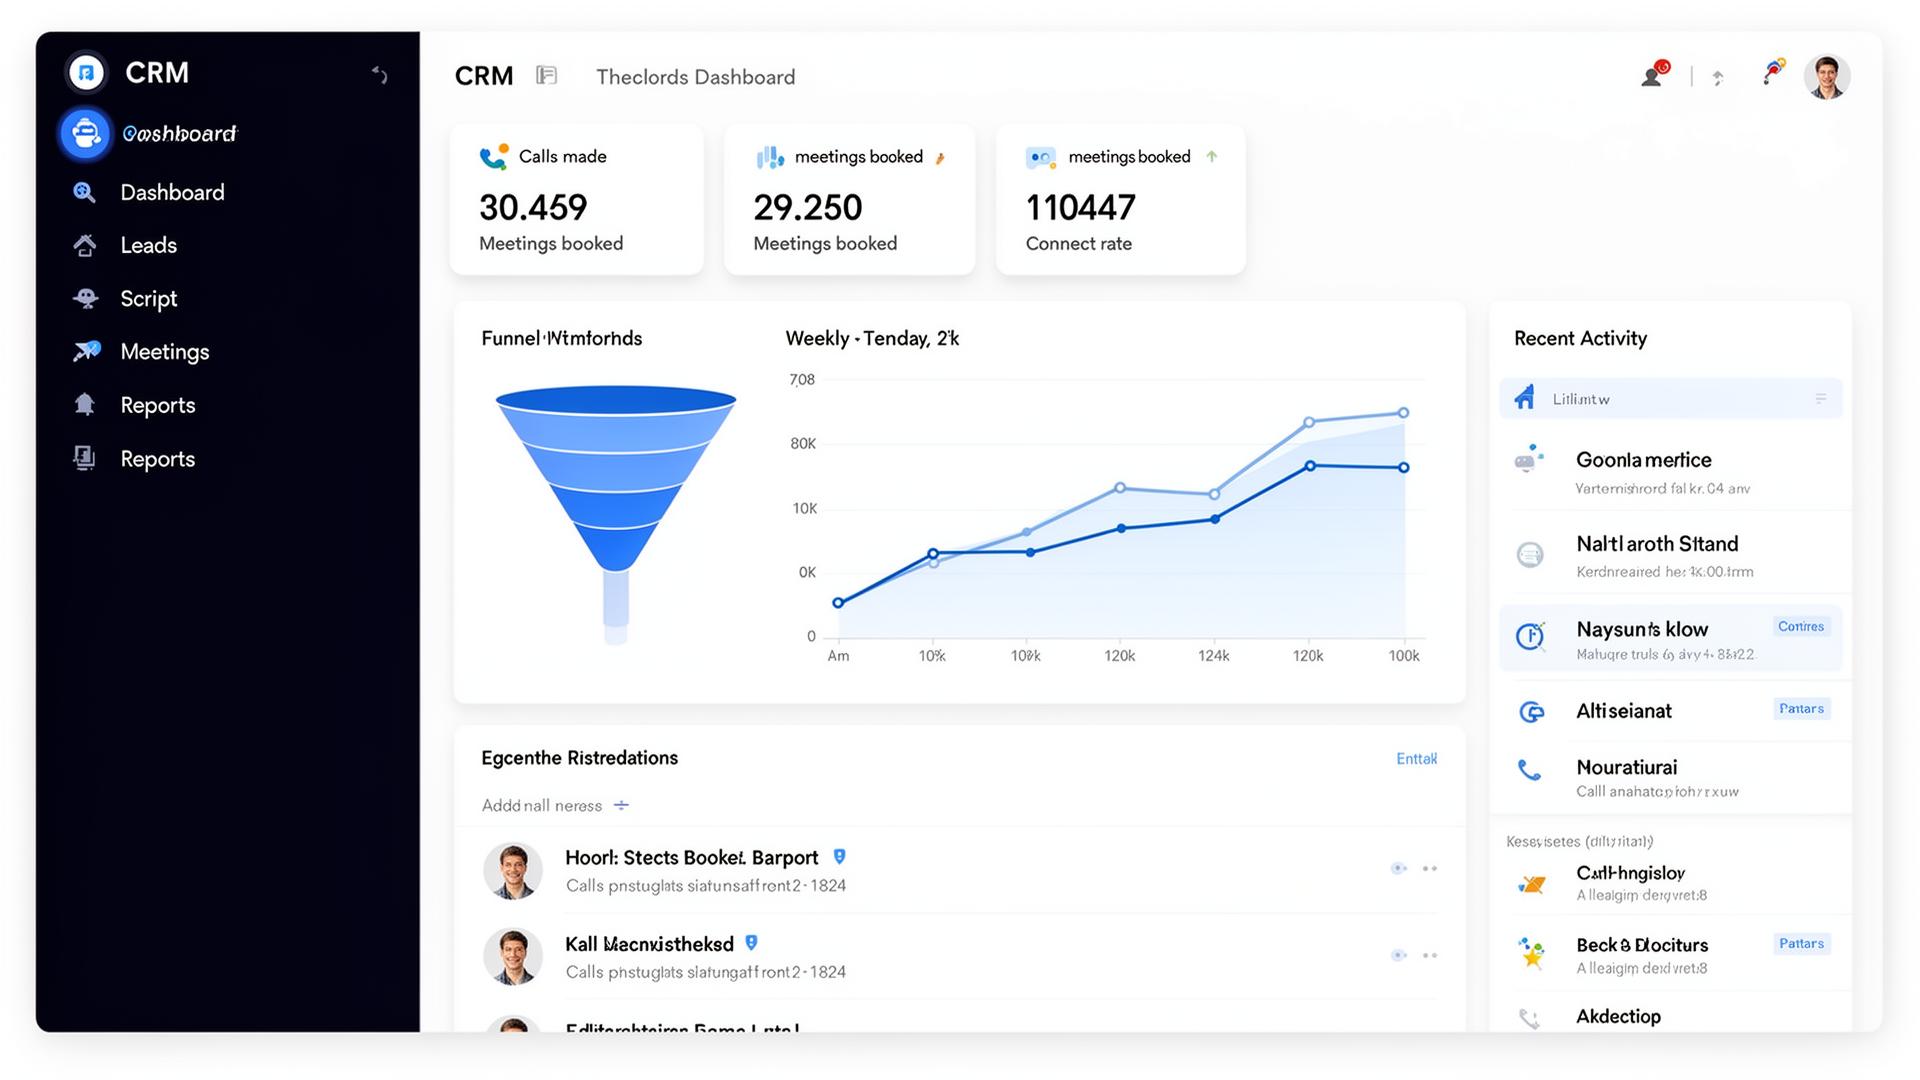This screenshot has width=1920, height=1080.
Task: Click the rocket icon in top bar
Action: point(1773,72)
